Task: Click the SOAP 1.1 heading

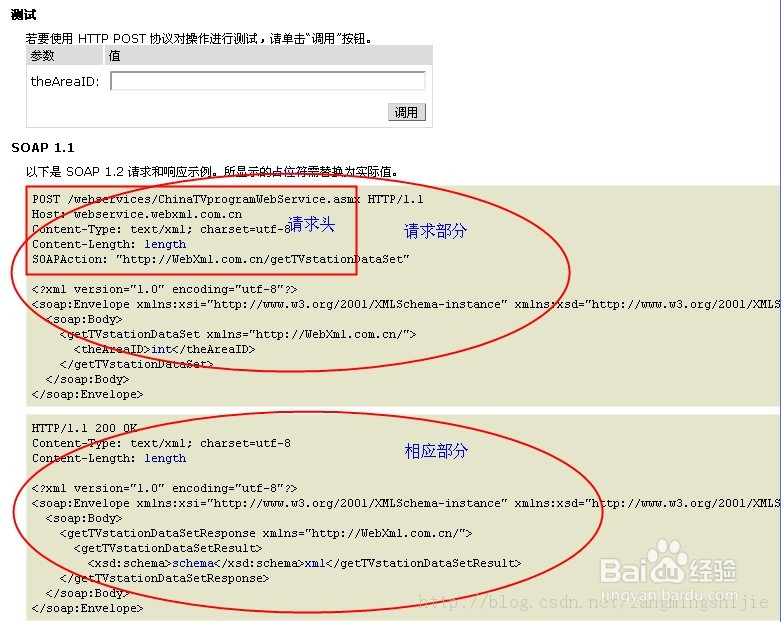Action: click(x=43, y=147)
